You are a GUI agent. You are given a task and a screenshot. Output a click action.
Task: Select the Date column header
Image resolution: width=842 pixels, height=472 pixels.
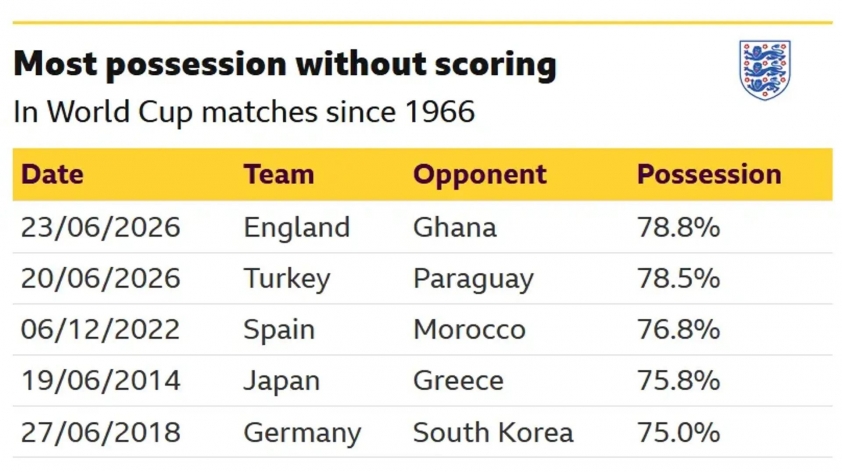point(52,175)
